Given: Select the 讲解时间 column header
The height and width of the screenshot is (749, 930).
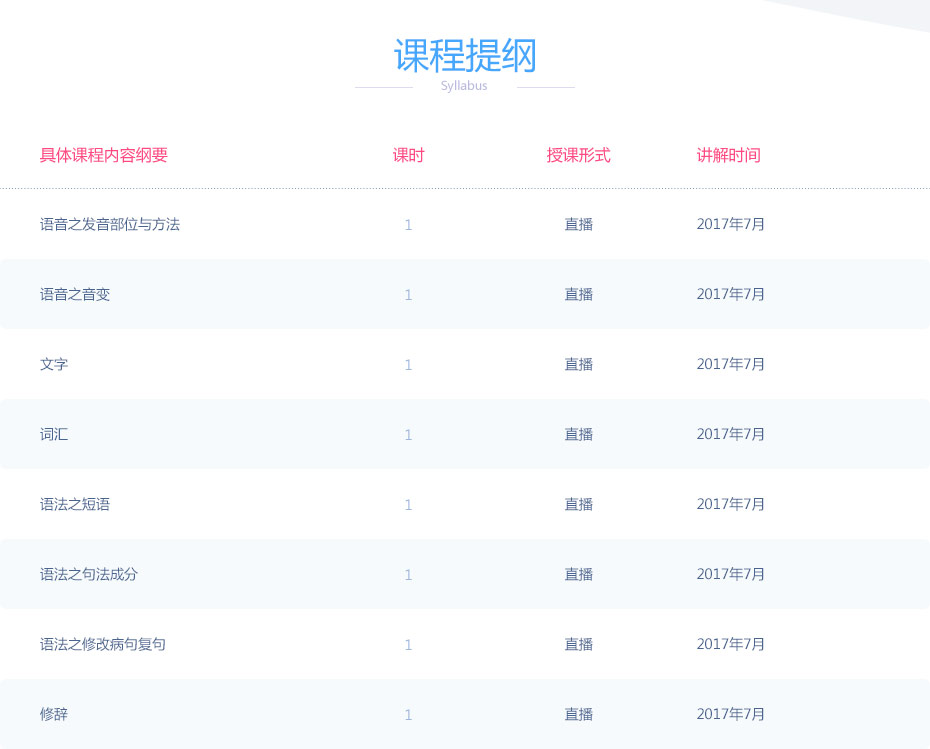Looking at the screenshot, I should 728,155.
